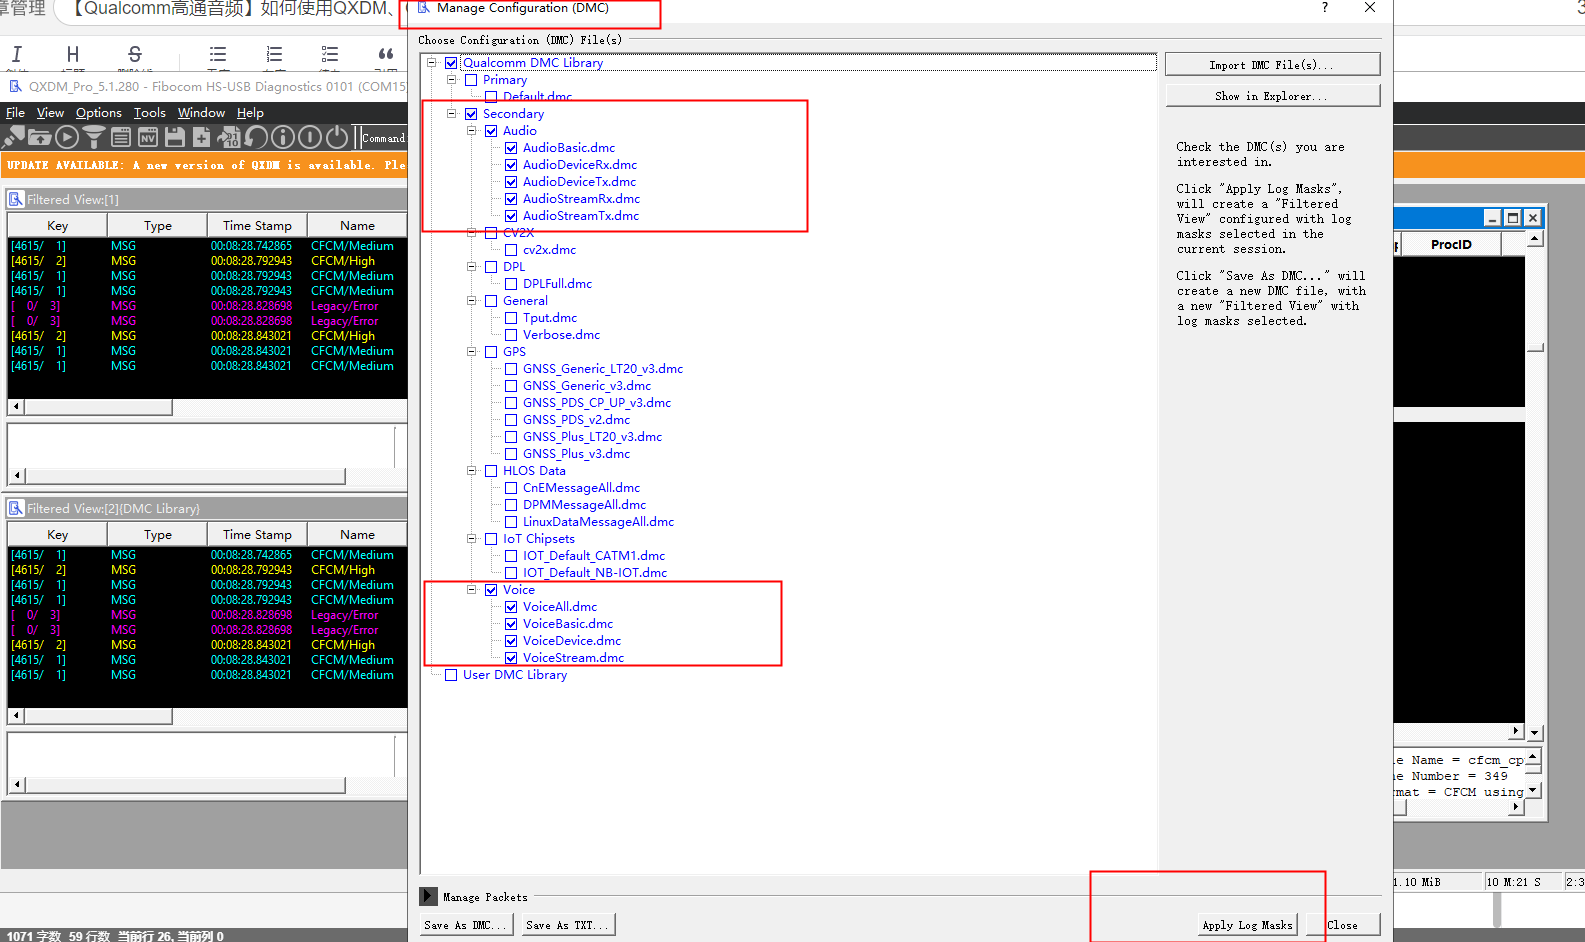Click the Time Stamp column header in Filtered View:[1]
The height and width of the screenshot is (942, 1585).
click(x=257, y=226)
